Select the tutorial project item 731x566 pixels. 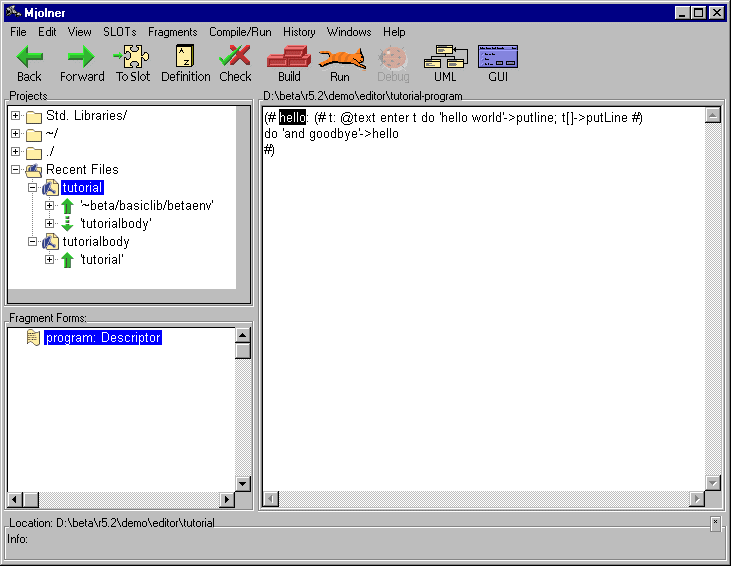(x=82, y=188)
